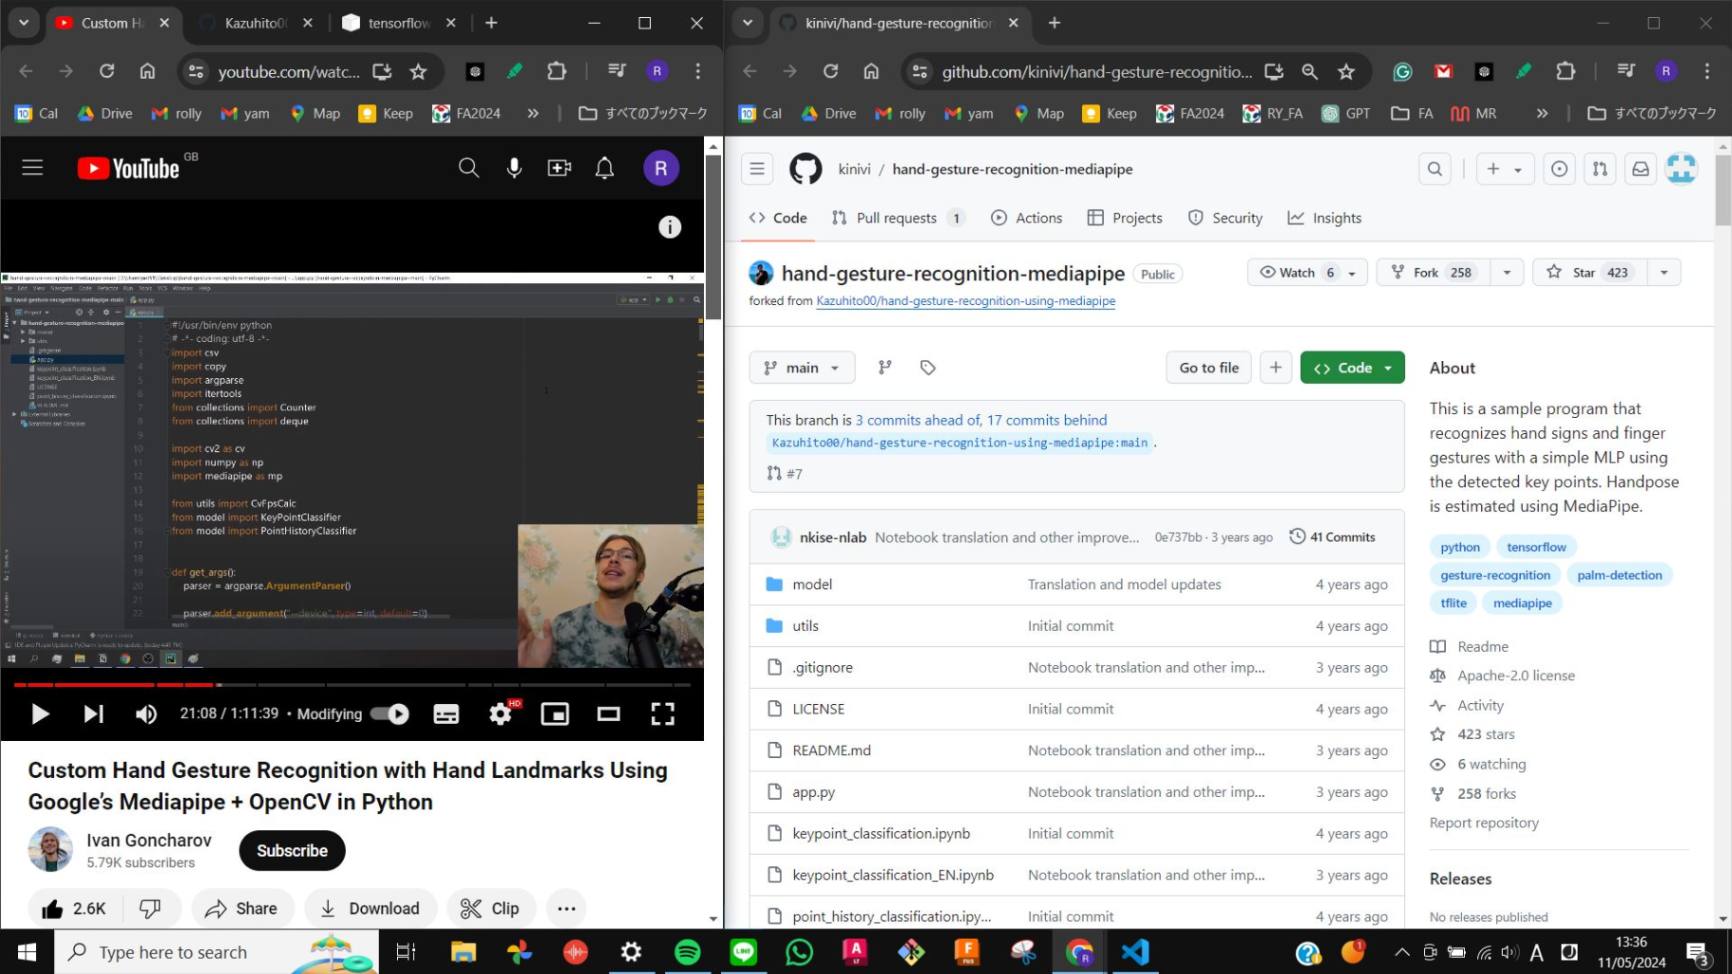Open GitHub notifications inbox
The image size is (1732, 974).
coord(1641,169)
